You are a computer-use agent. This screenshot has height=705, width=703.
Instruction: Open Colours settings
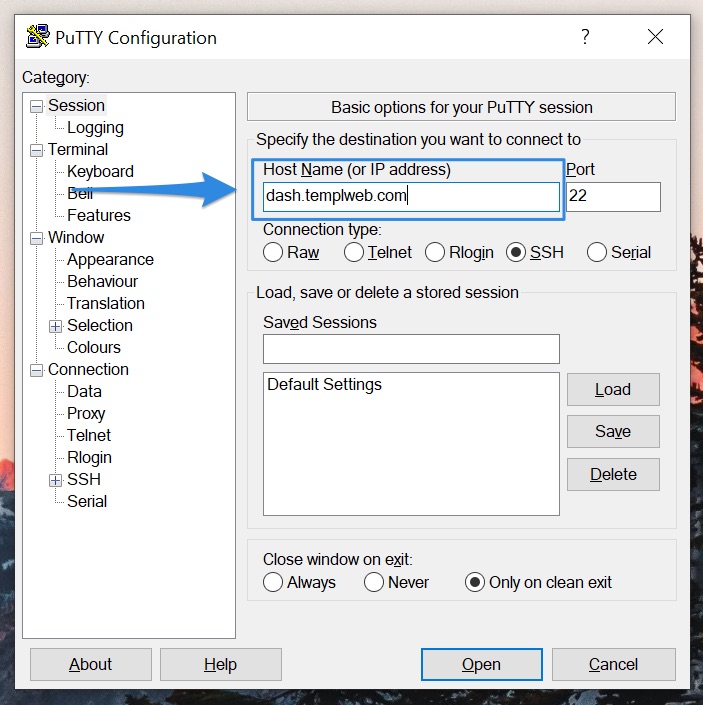(x=94, y=348)
